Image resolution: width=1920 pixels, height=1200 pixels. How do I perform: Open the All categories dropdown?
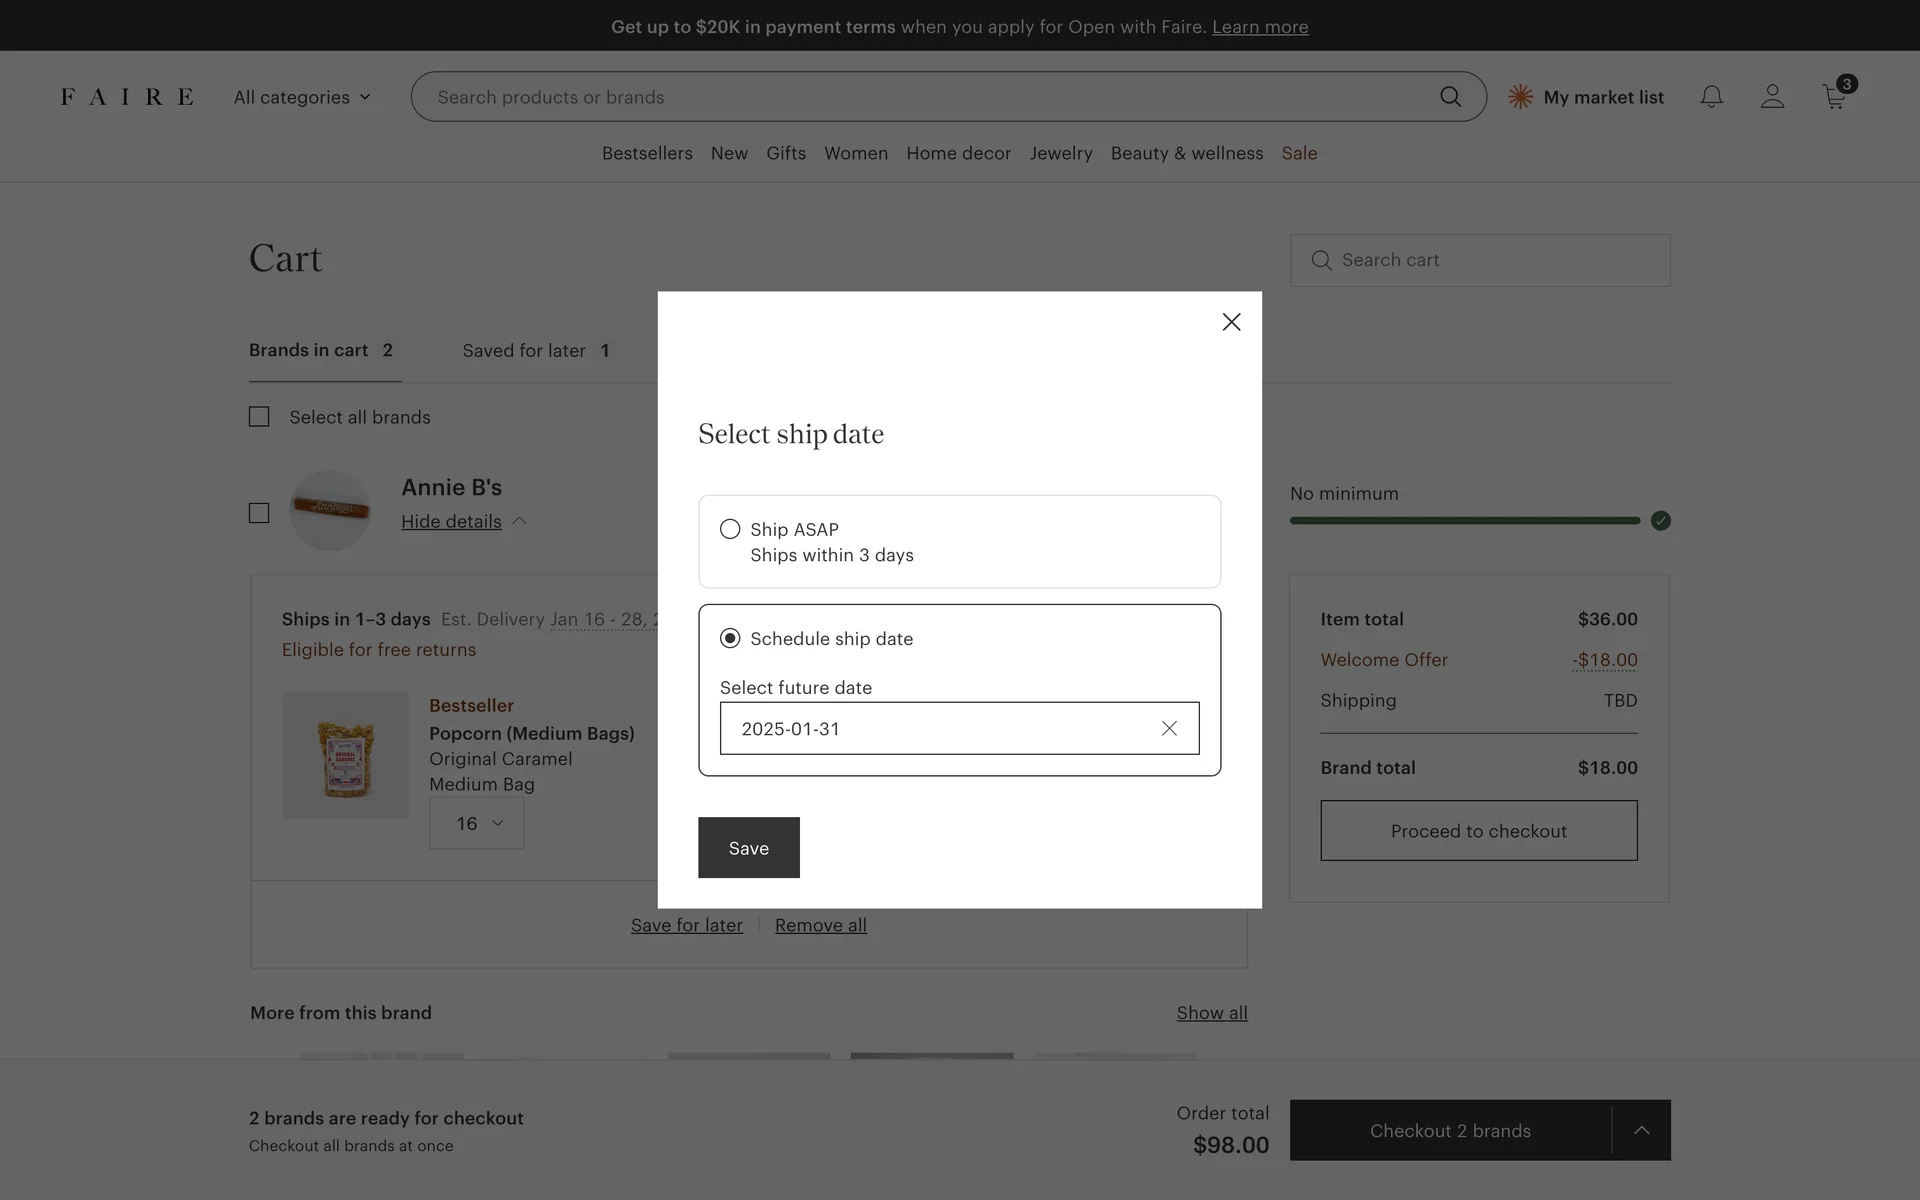coord(302,97)
